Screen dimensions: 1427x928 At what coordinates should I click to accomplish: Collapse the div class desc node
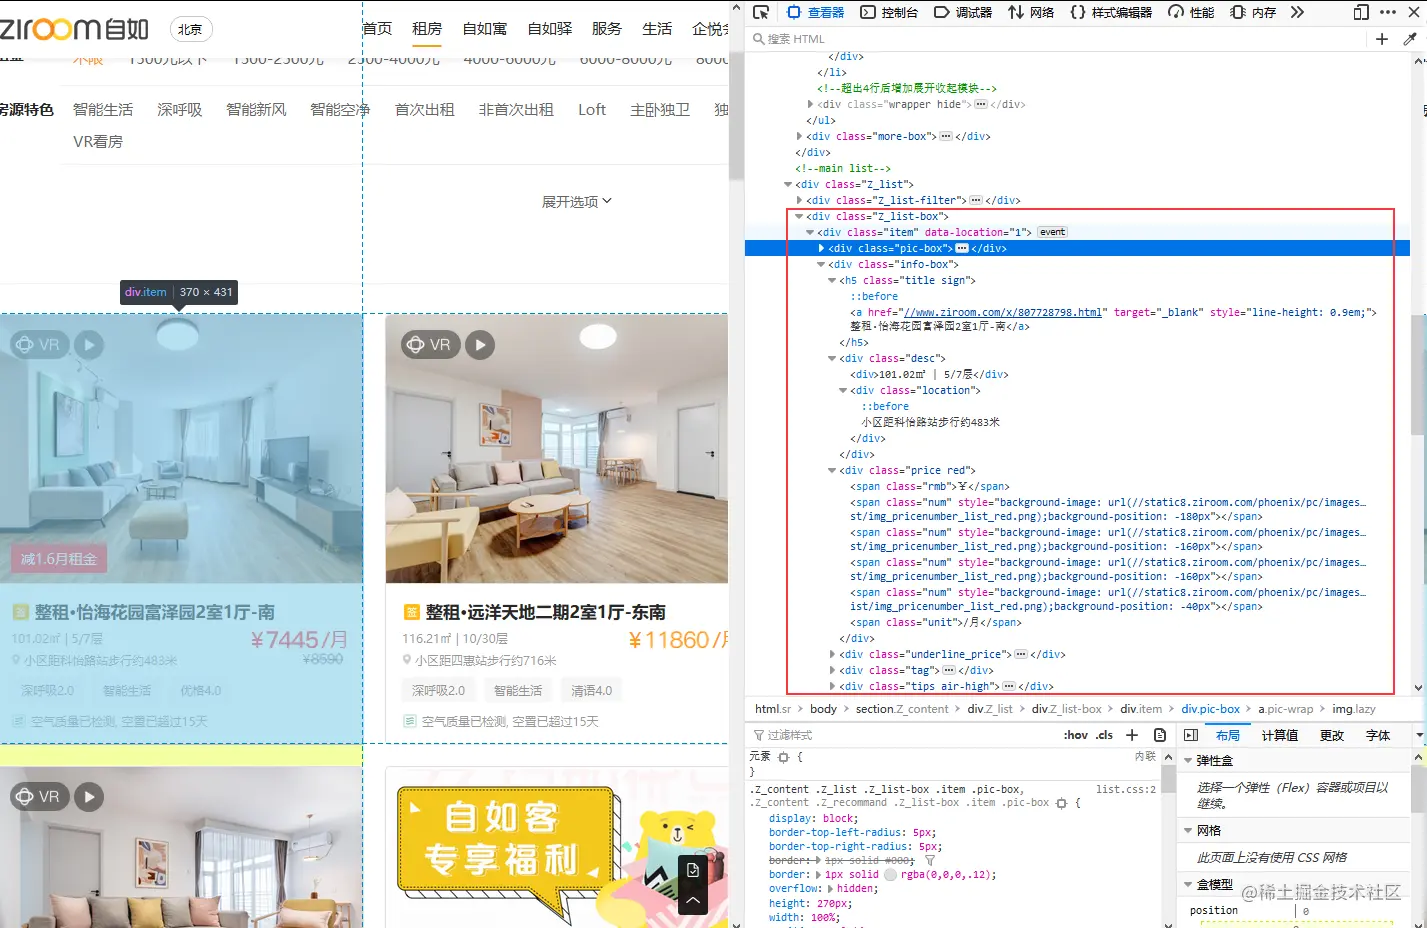coord(832,358)
